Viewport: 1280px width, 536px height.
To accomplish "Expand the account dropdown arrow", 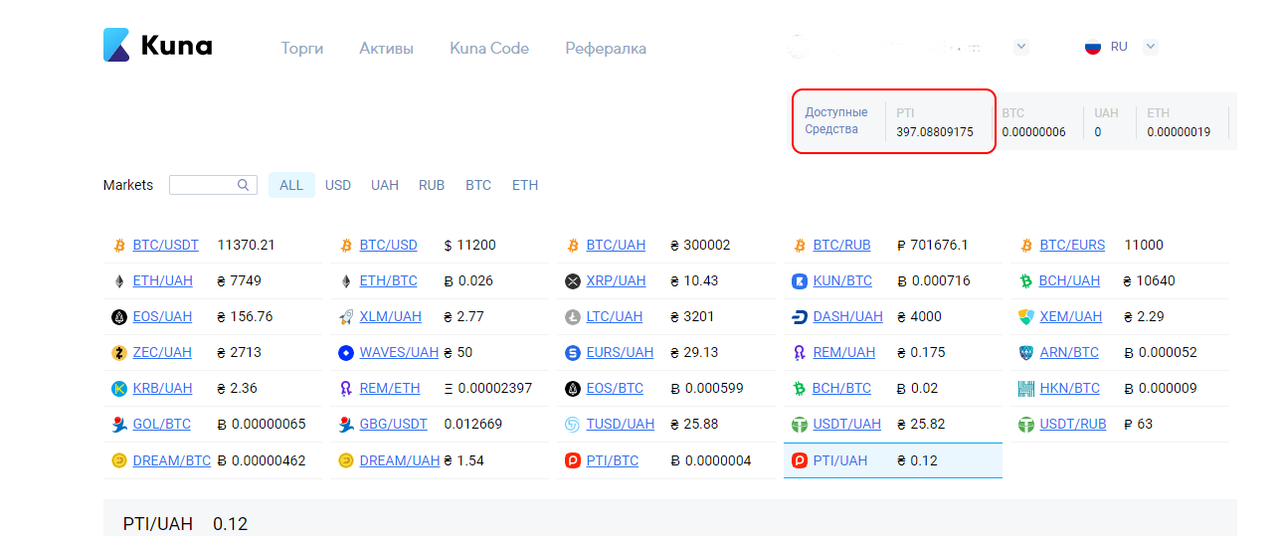I will point(1021,47).
